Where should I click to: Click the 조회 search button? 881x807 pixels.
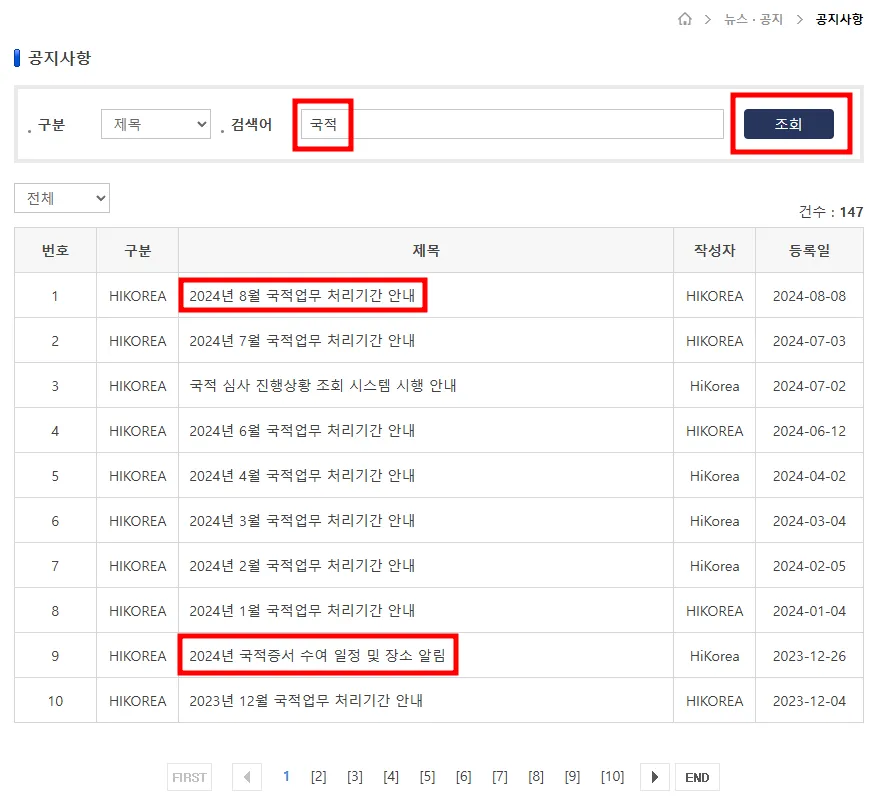(x=788, y=124)
